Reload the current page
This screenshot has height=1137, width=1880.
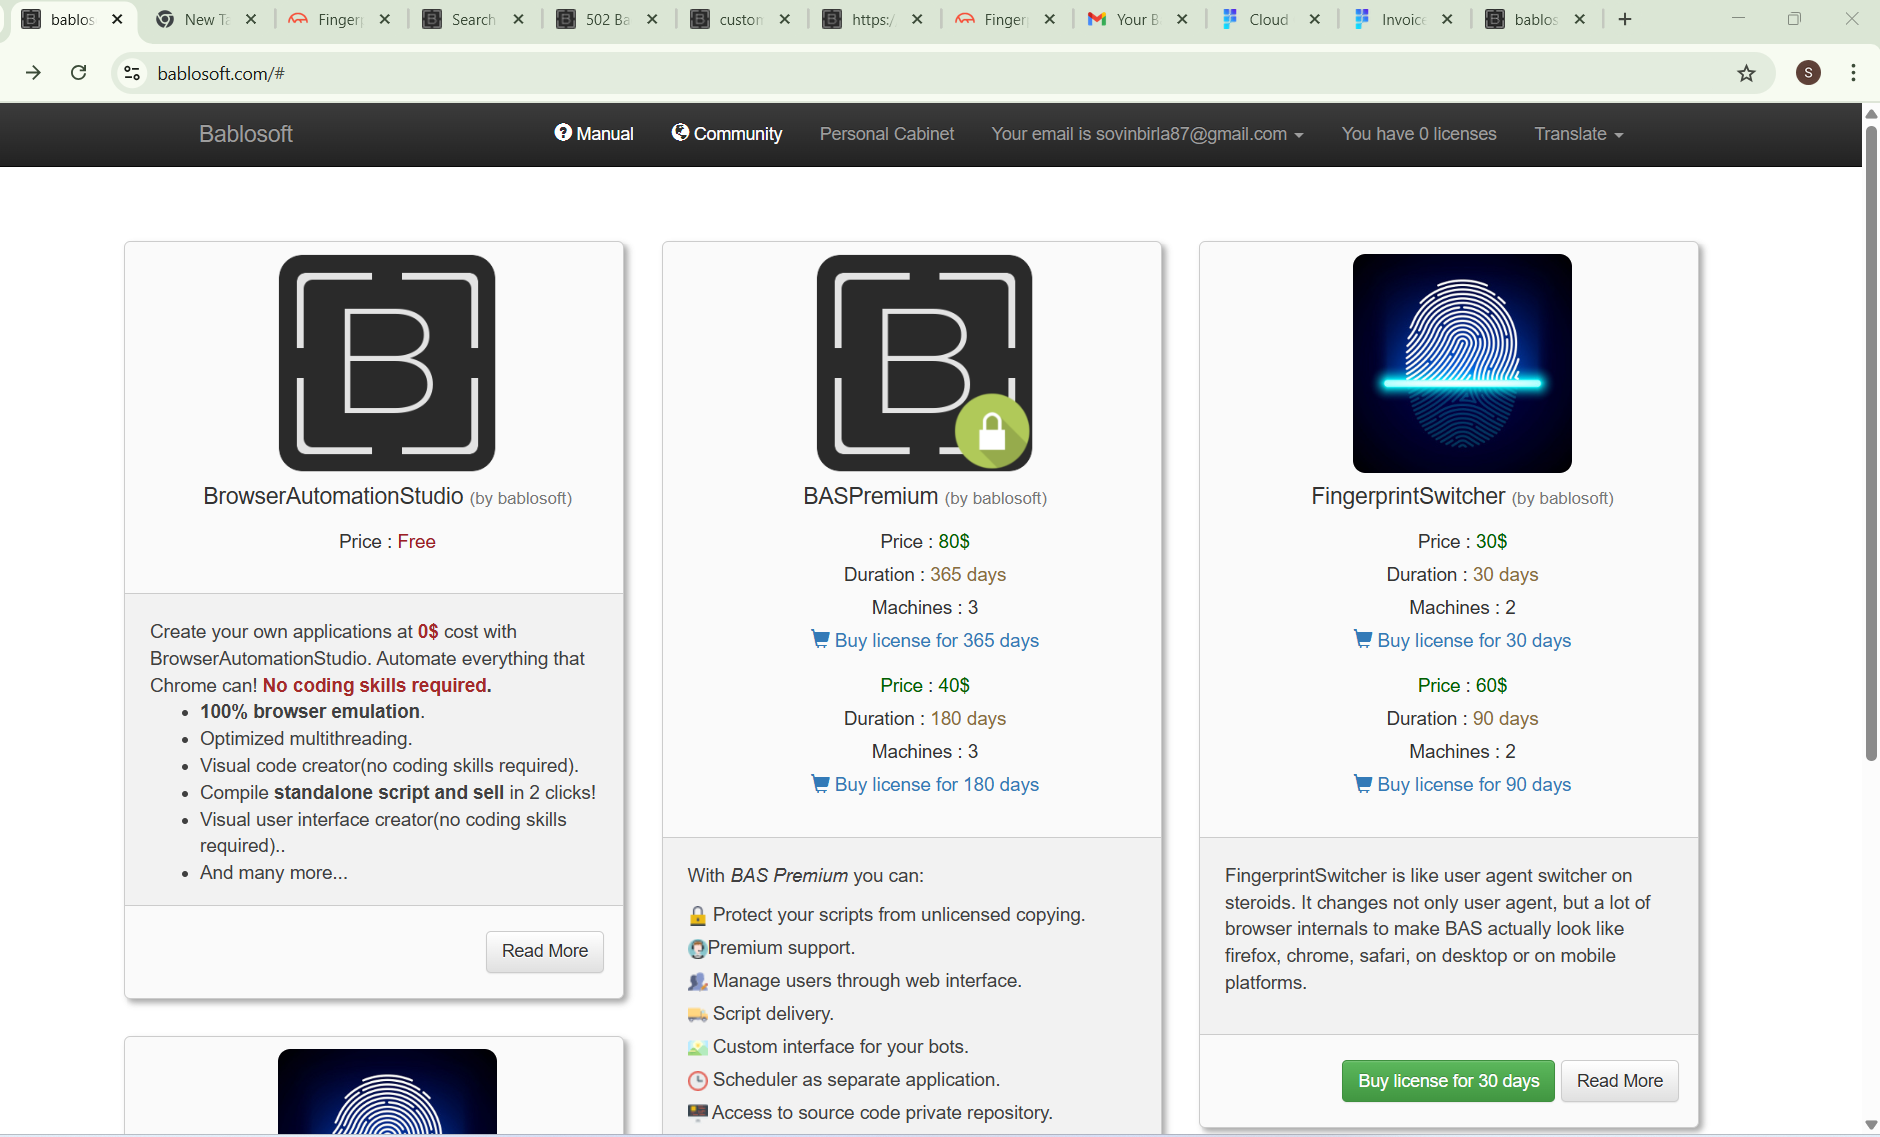(79, 72)
